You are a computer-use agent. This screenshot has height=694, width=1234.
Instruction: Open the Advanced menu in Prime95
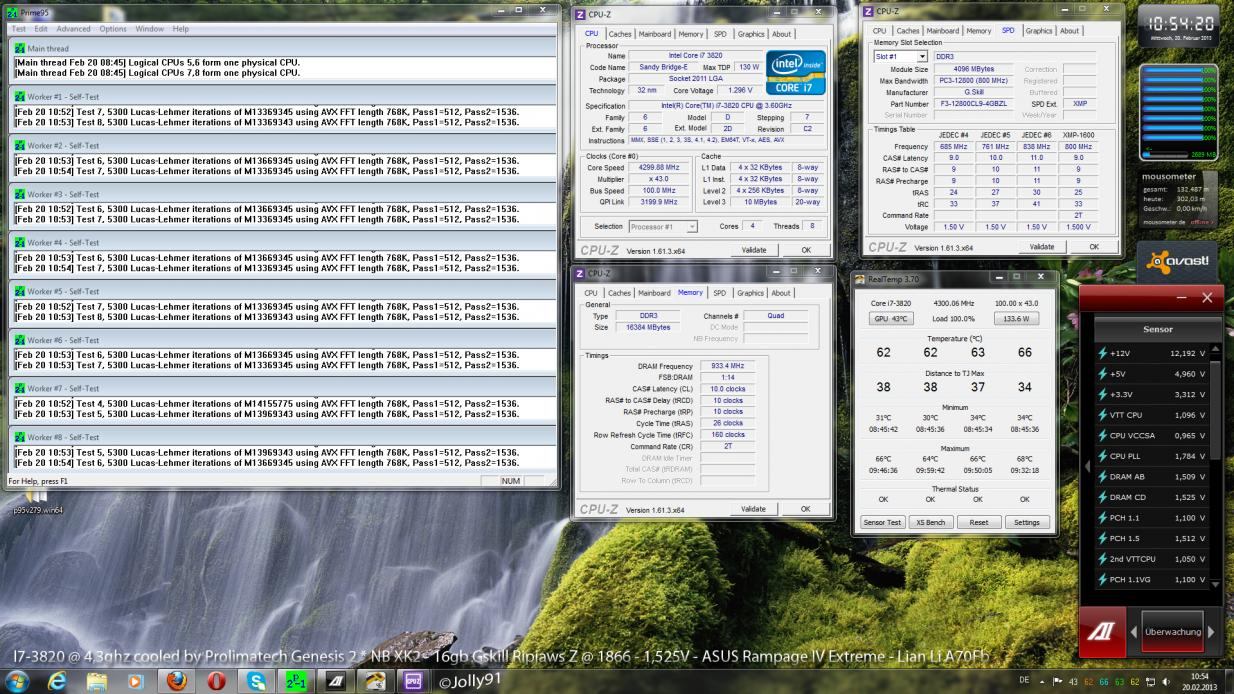click(73, 28)
